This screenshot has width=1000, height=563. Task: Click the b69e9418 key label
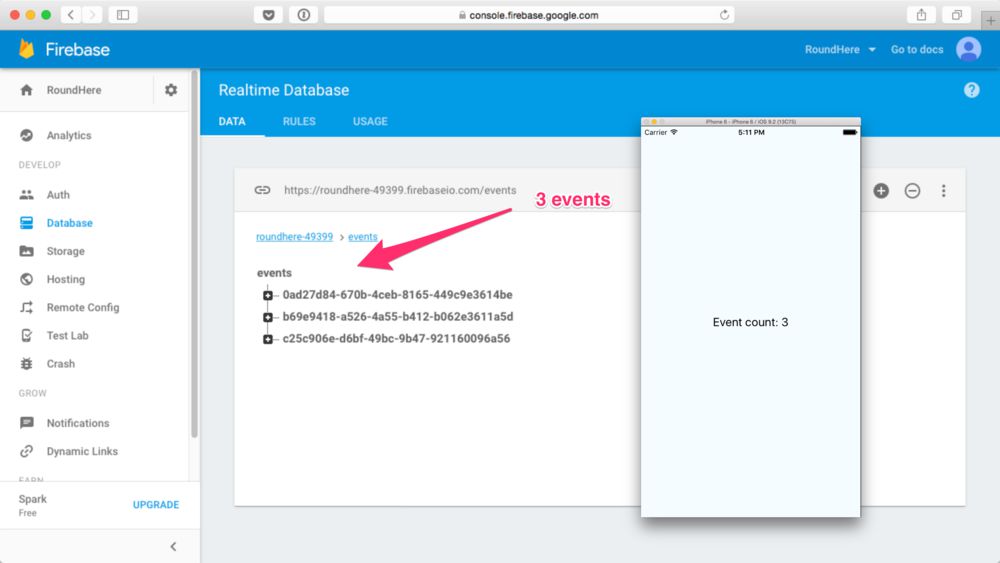pyautogui.click(x=398, y=316)
